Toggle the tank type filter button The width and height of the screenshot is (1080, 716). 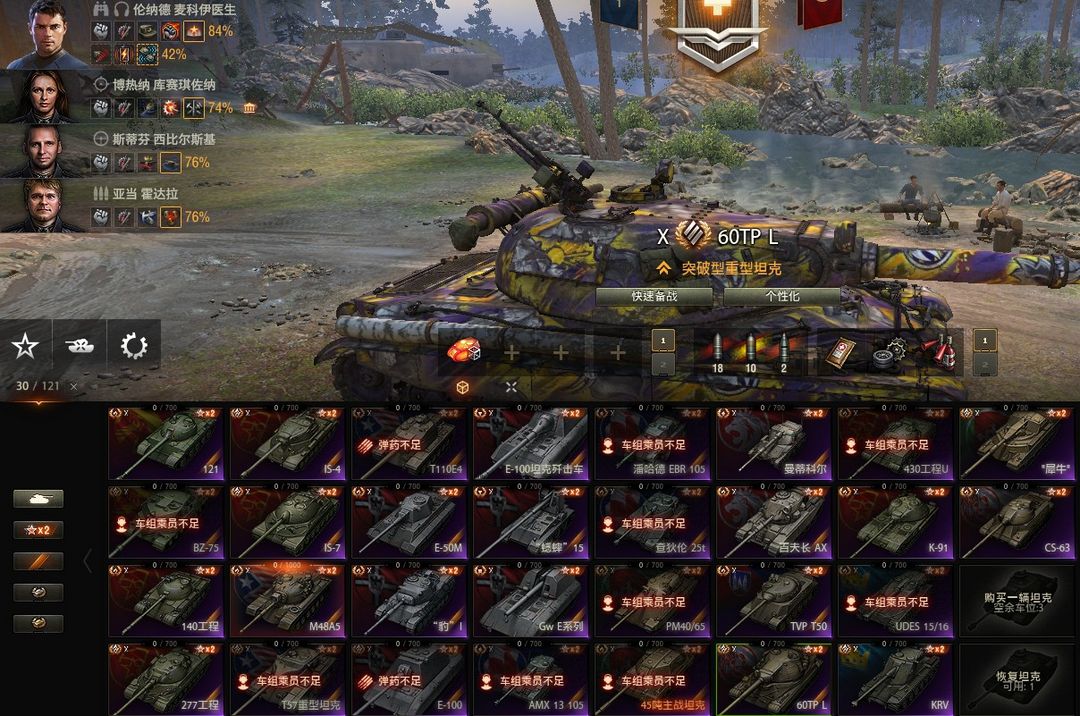coord(39,498)
